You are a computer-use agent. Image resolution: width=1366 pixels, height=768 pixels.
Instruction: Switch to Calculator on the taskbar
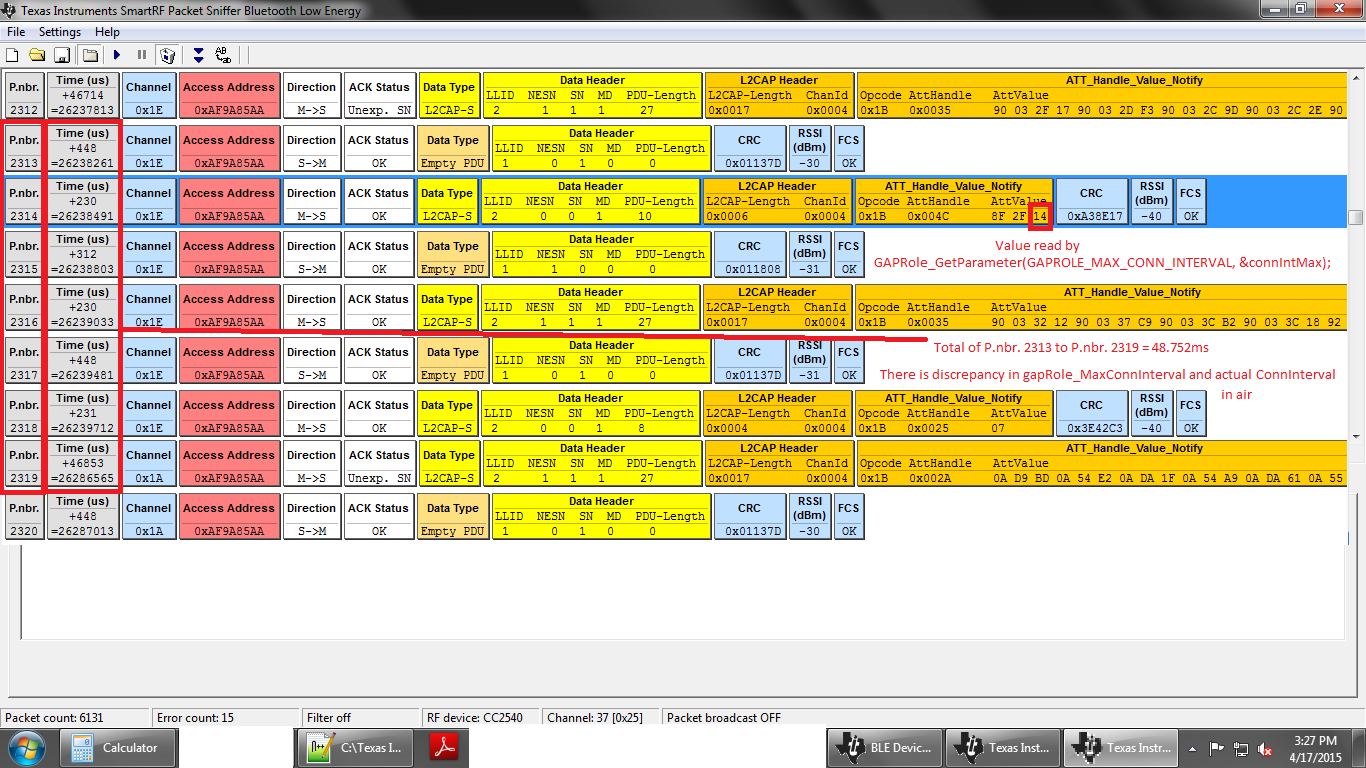click(x=118, y=748)
